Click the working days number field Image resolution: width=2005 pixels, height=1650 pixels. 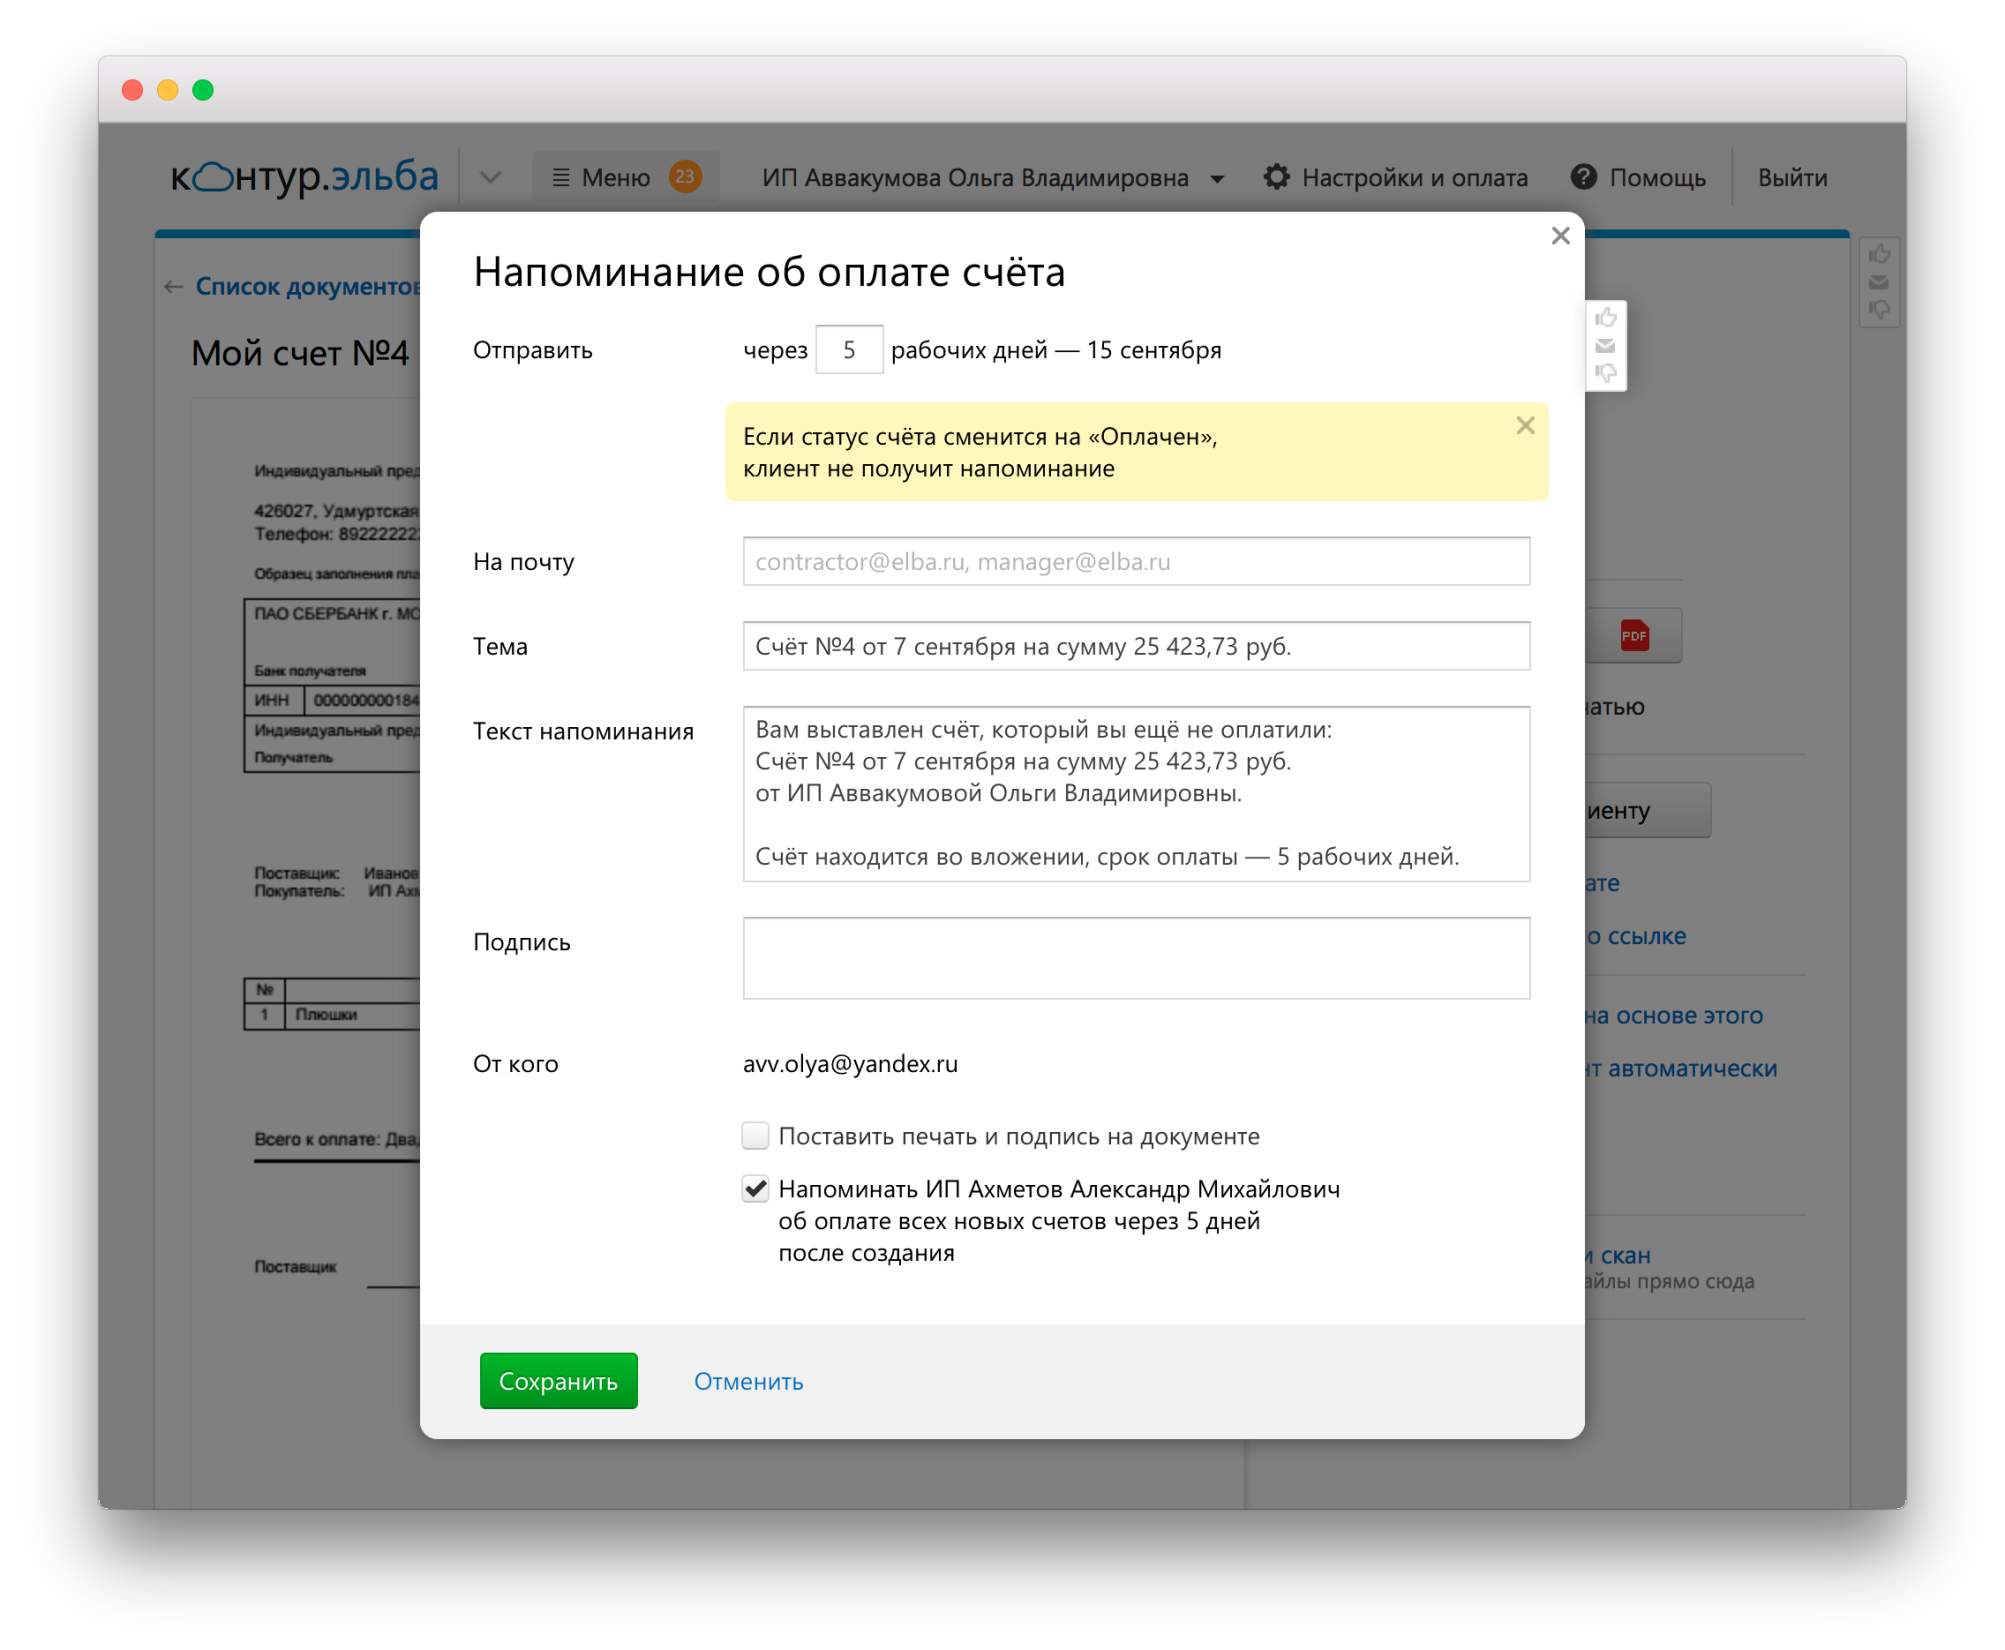click(x=848, y=350)
